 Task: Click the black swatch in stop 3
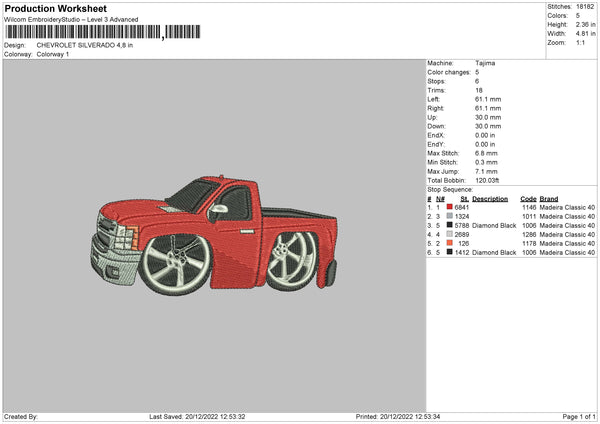click(450, 226)
